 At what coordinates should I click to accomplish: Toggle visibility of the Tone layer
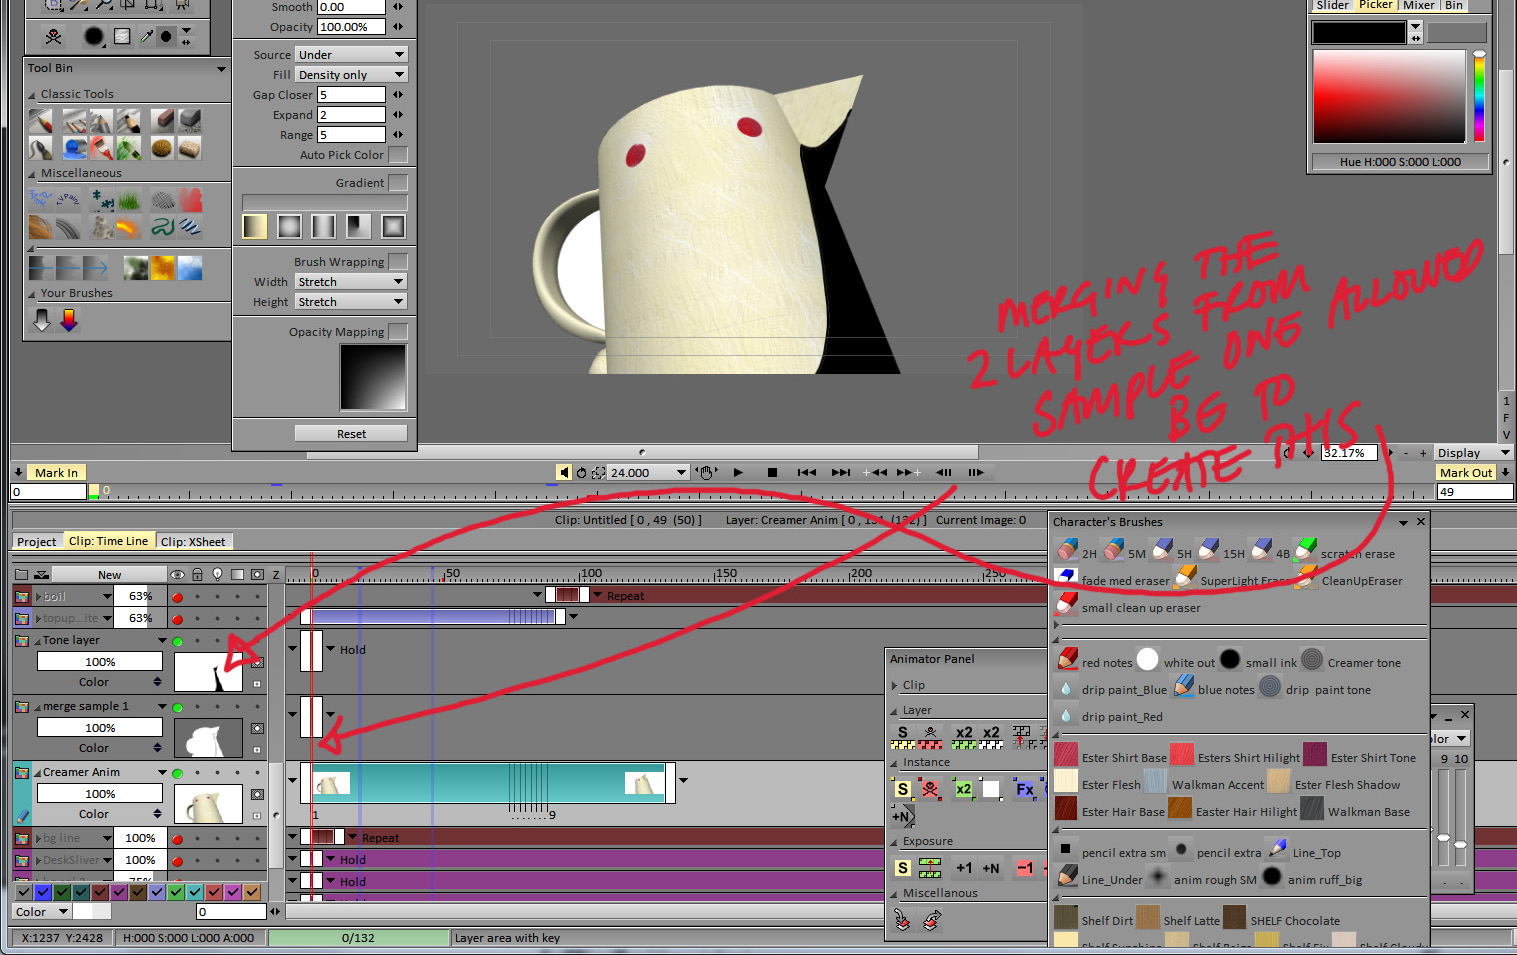(178, 641)
